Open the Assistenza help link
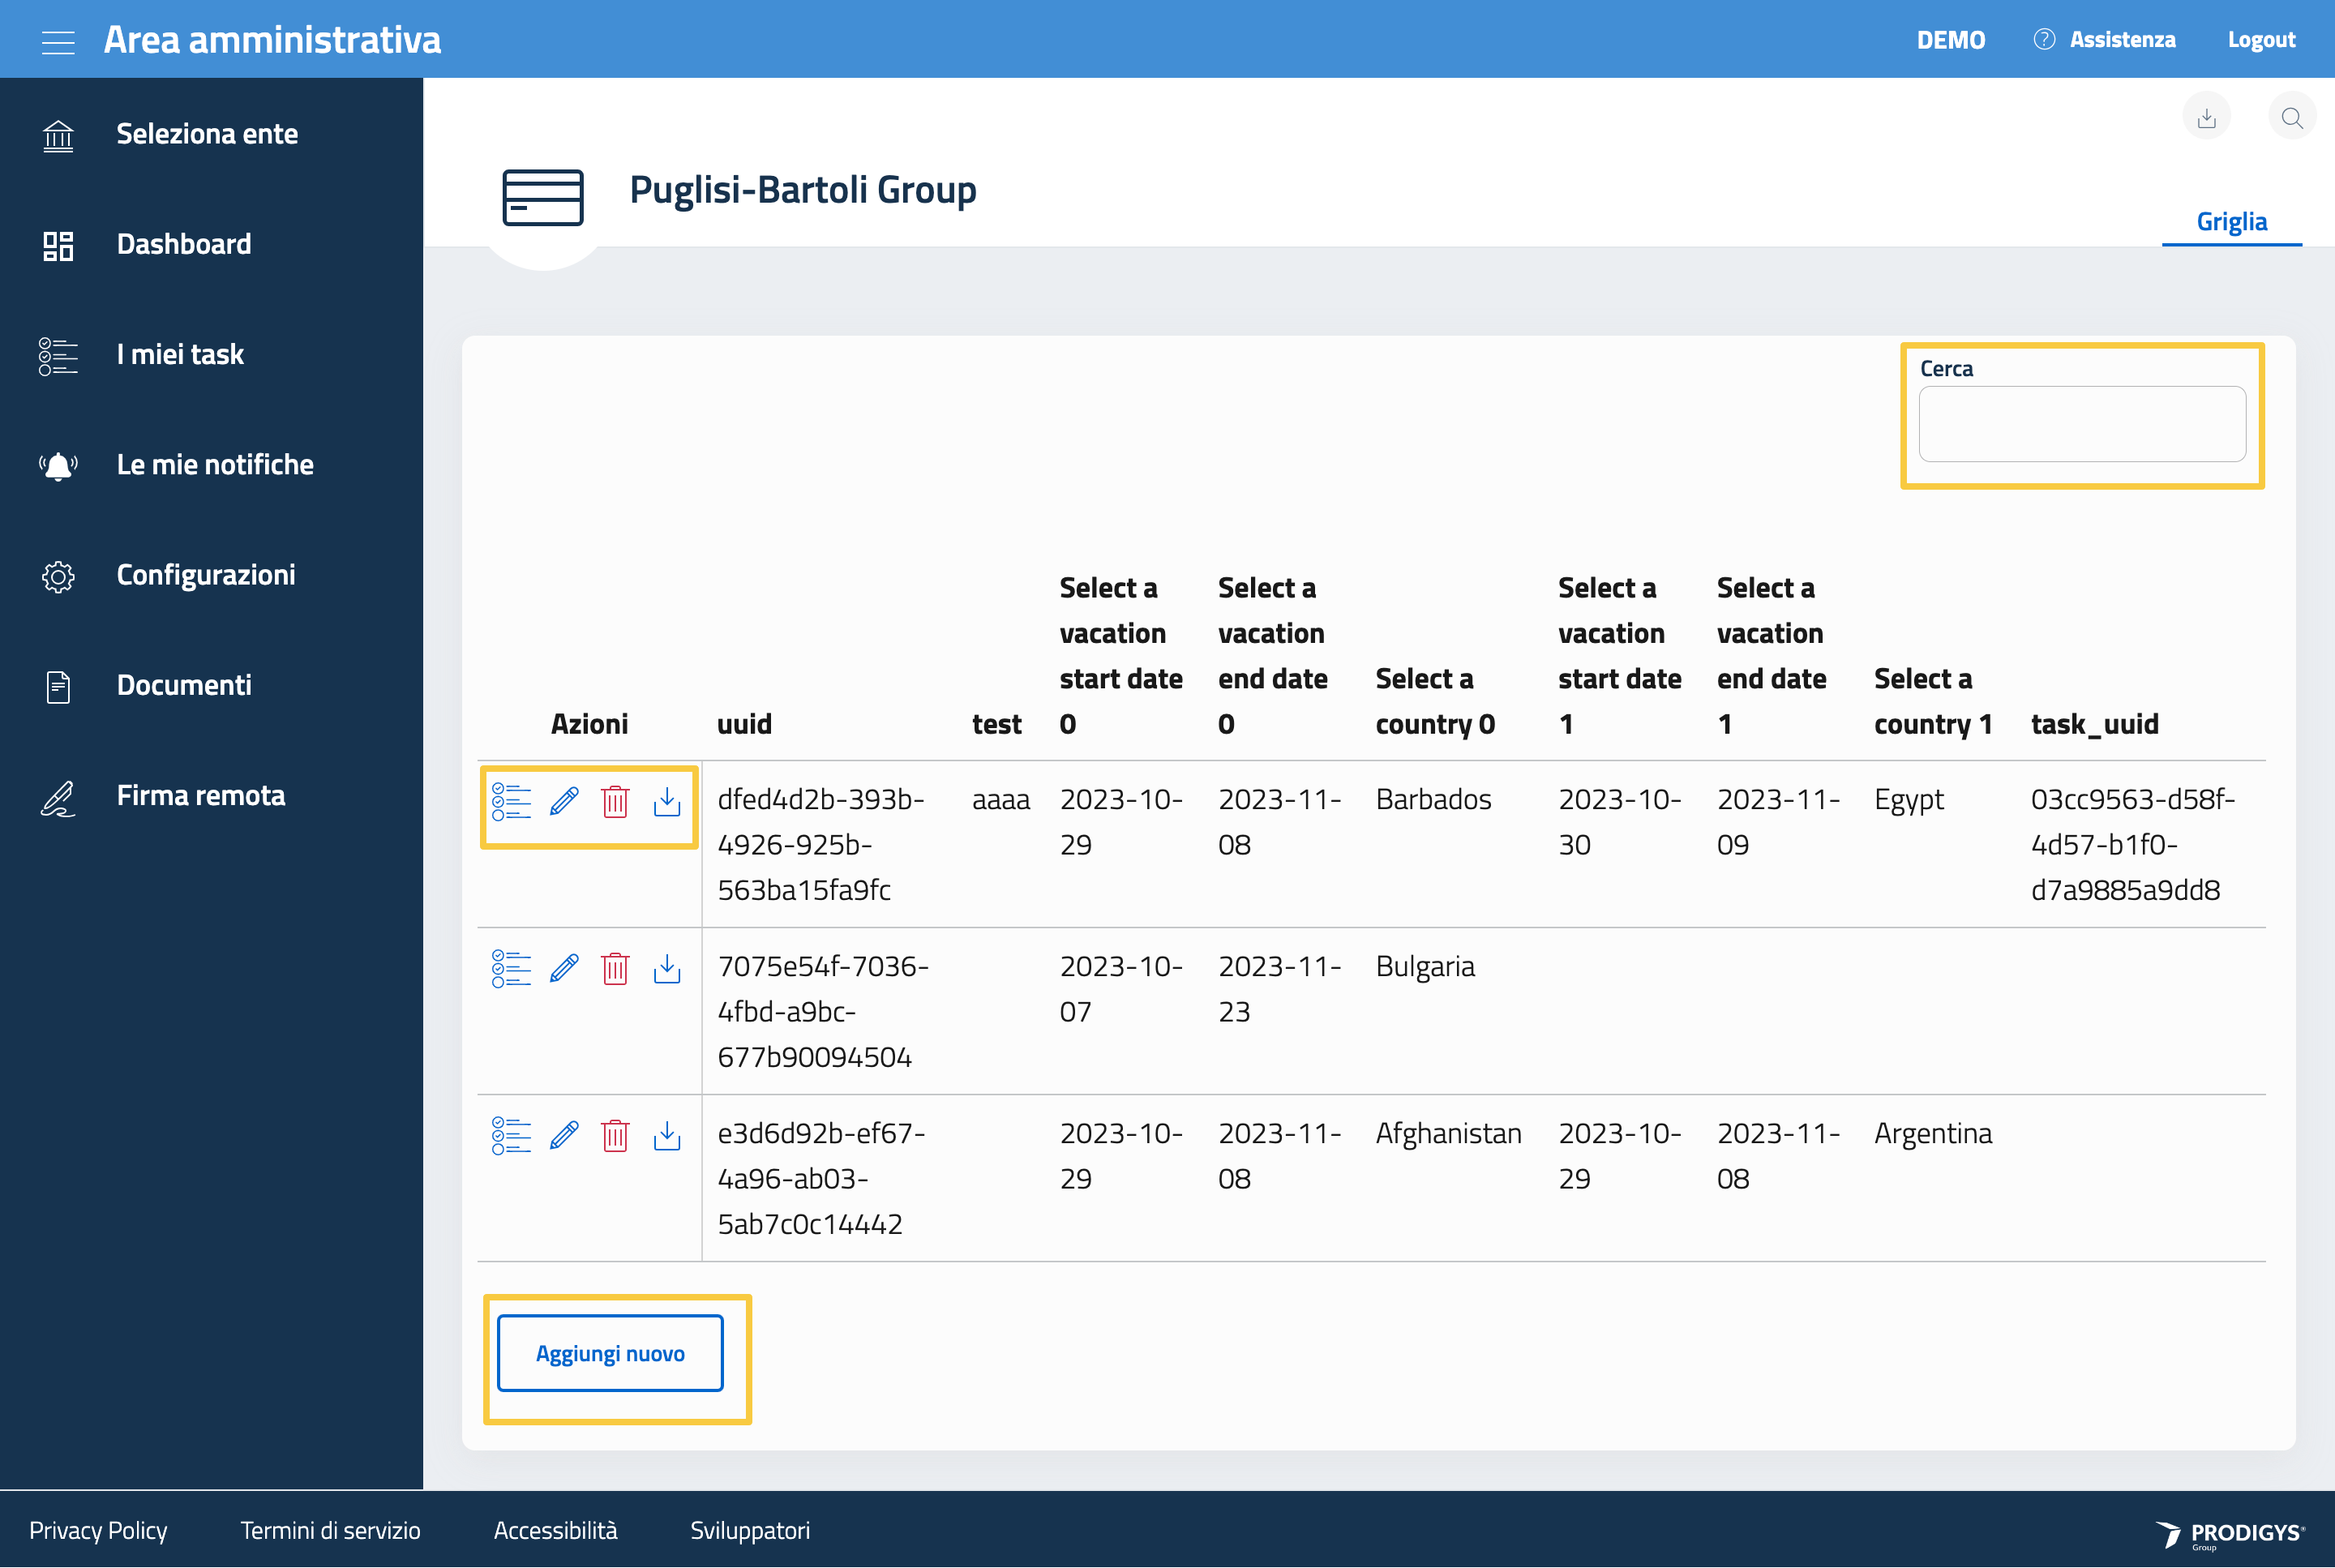 pos(2121,40)
